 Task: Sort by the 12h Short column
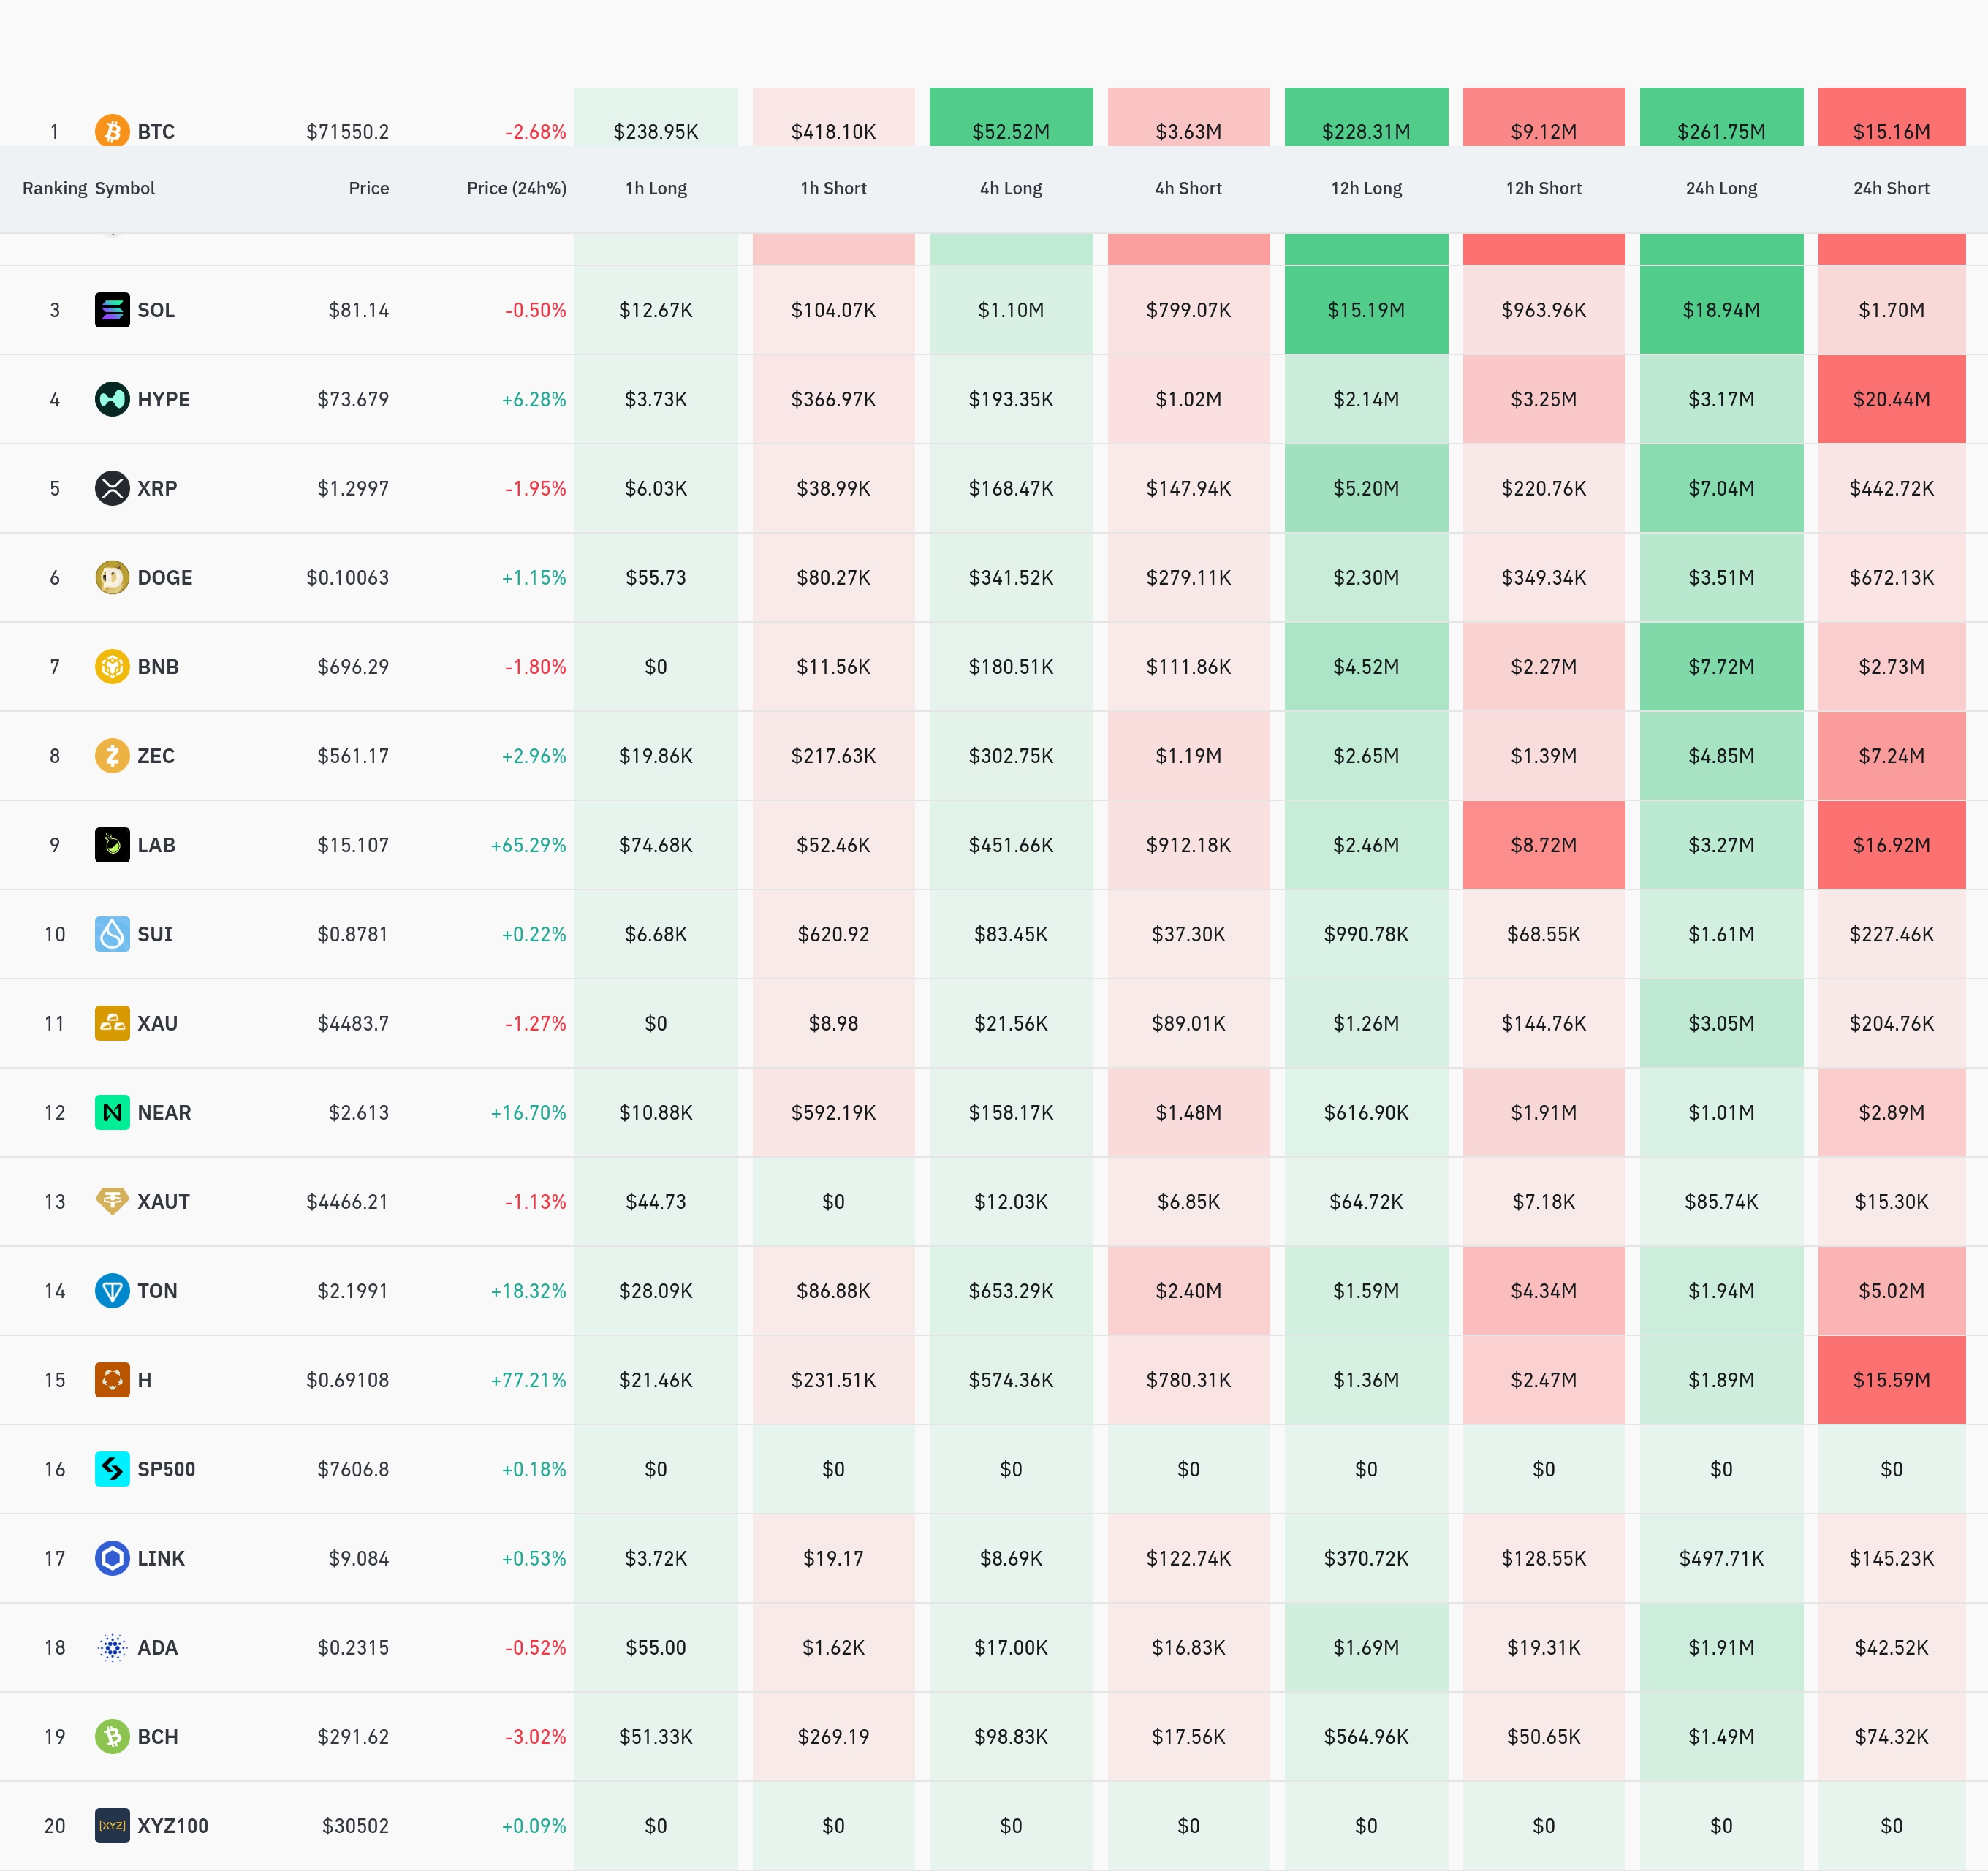pos(1544,188)
